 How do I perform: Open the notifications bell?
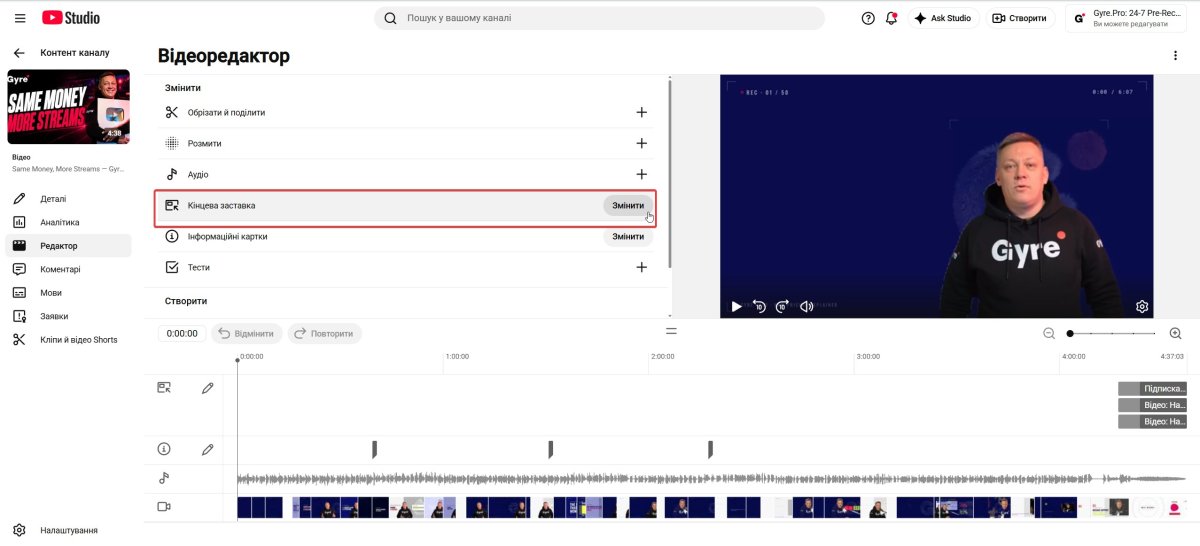click(891, 18)
